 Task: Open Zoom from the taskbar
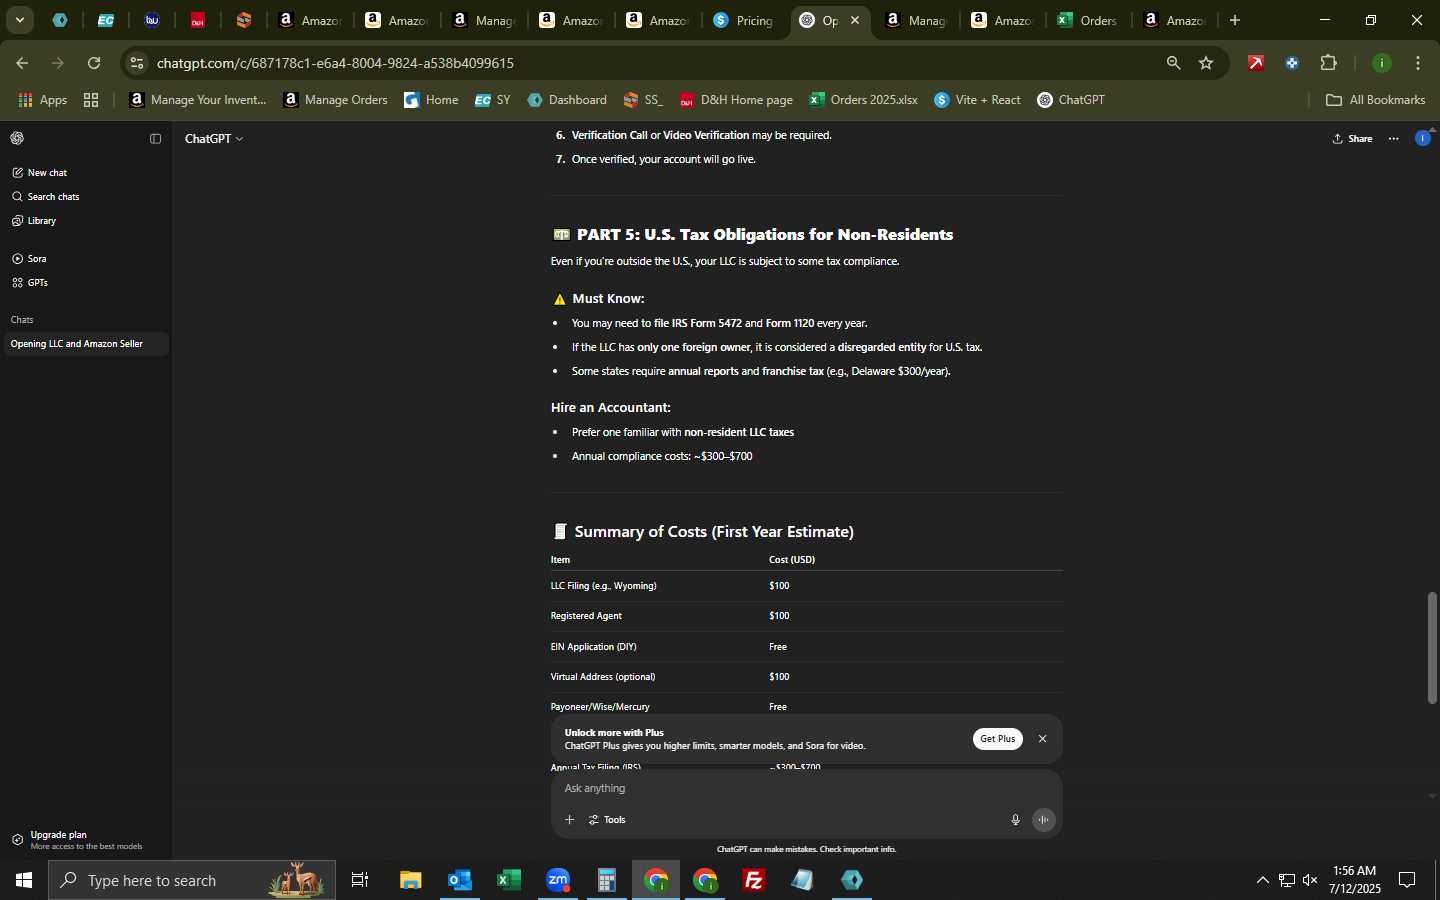pos(557,880)
